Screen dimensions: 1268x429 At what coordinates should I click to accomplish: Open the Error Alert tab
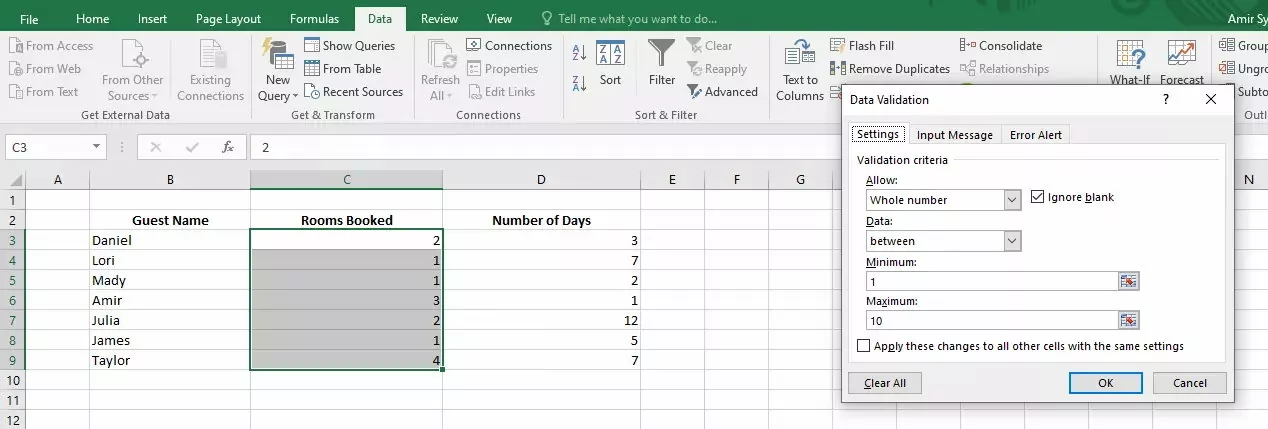point(1036,135)
